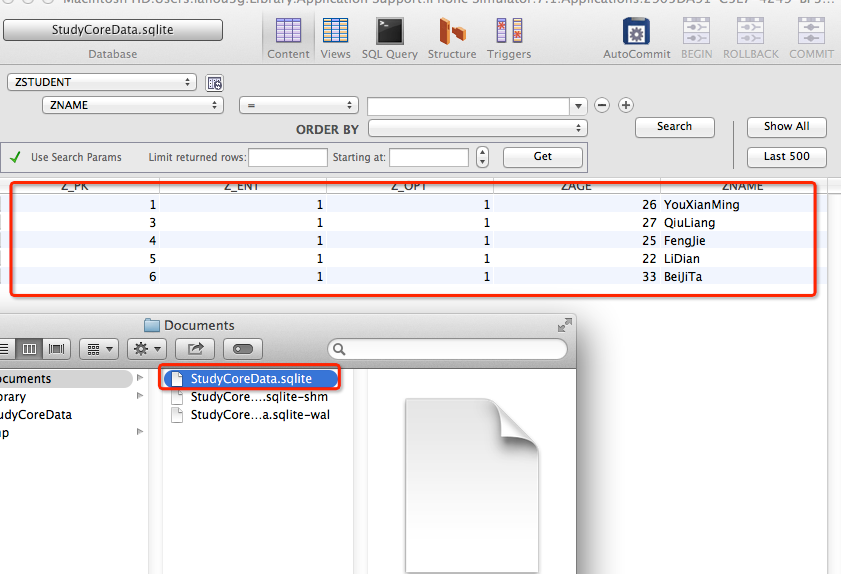Screen dimensions: 841x574
Task: Open search value combo box arrow
Action: (578, 106)
